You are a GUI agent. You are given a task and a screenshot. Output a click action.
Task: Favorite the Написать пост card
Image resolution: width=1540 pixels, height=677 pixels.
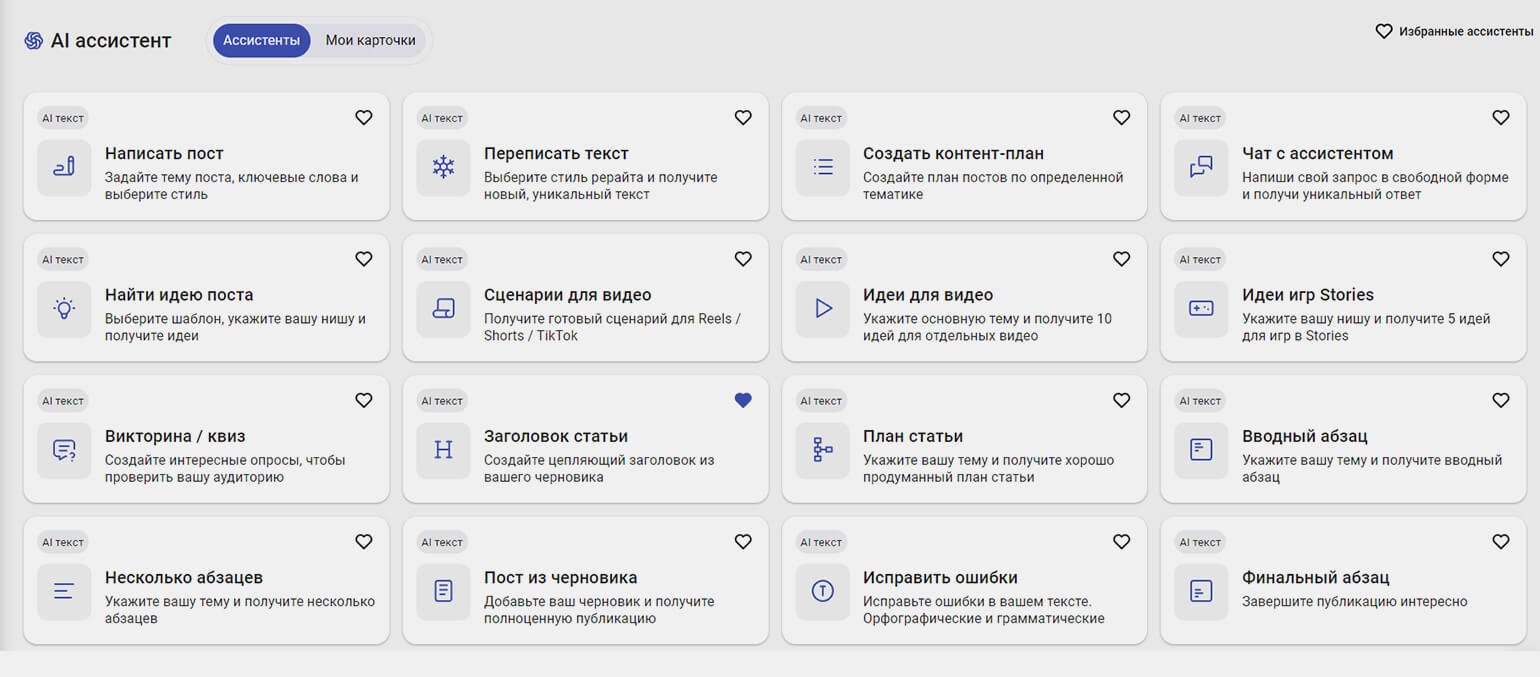(x=364, y=118)
